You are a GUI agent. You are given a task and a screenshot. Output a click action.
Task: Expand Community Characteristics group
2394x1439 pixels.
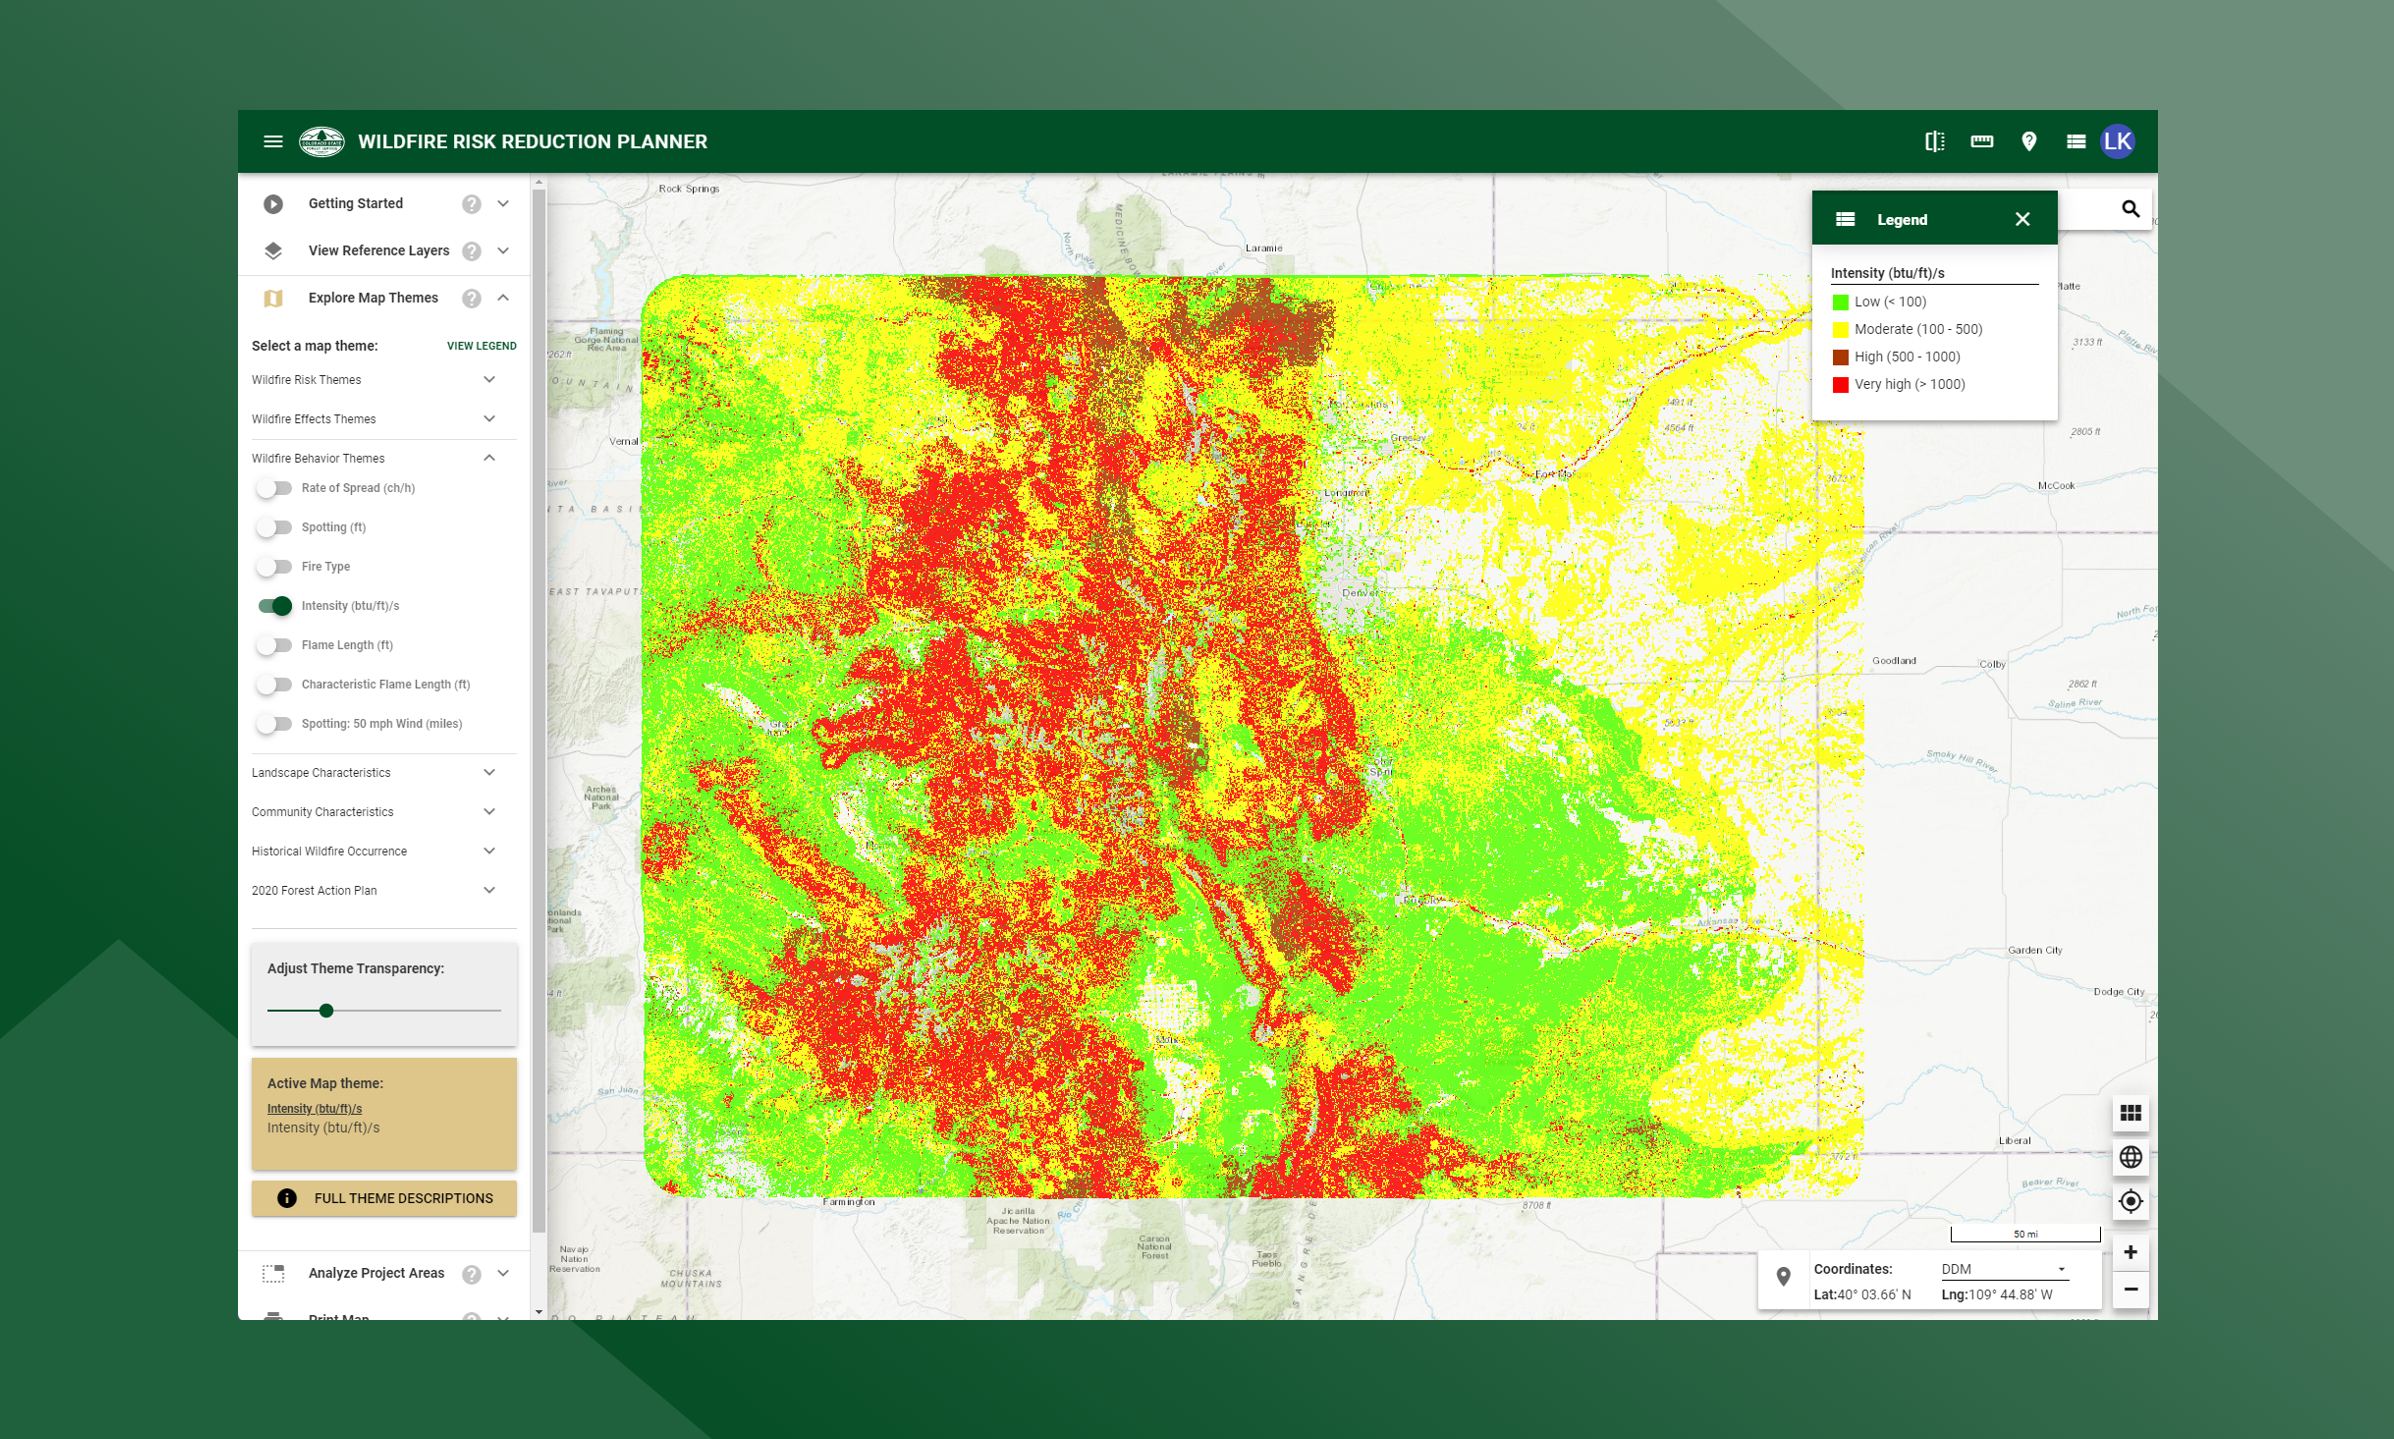coord(489,812)
